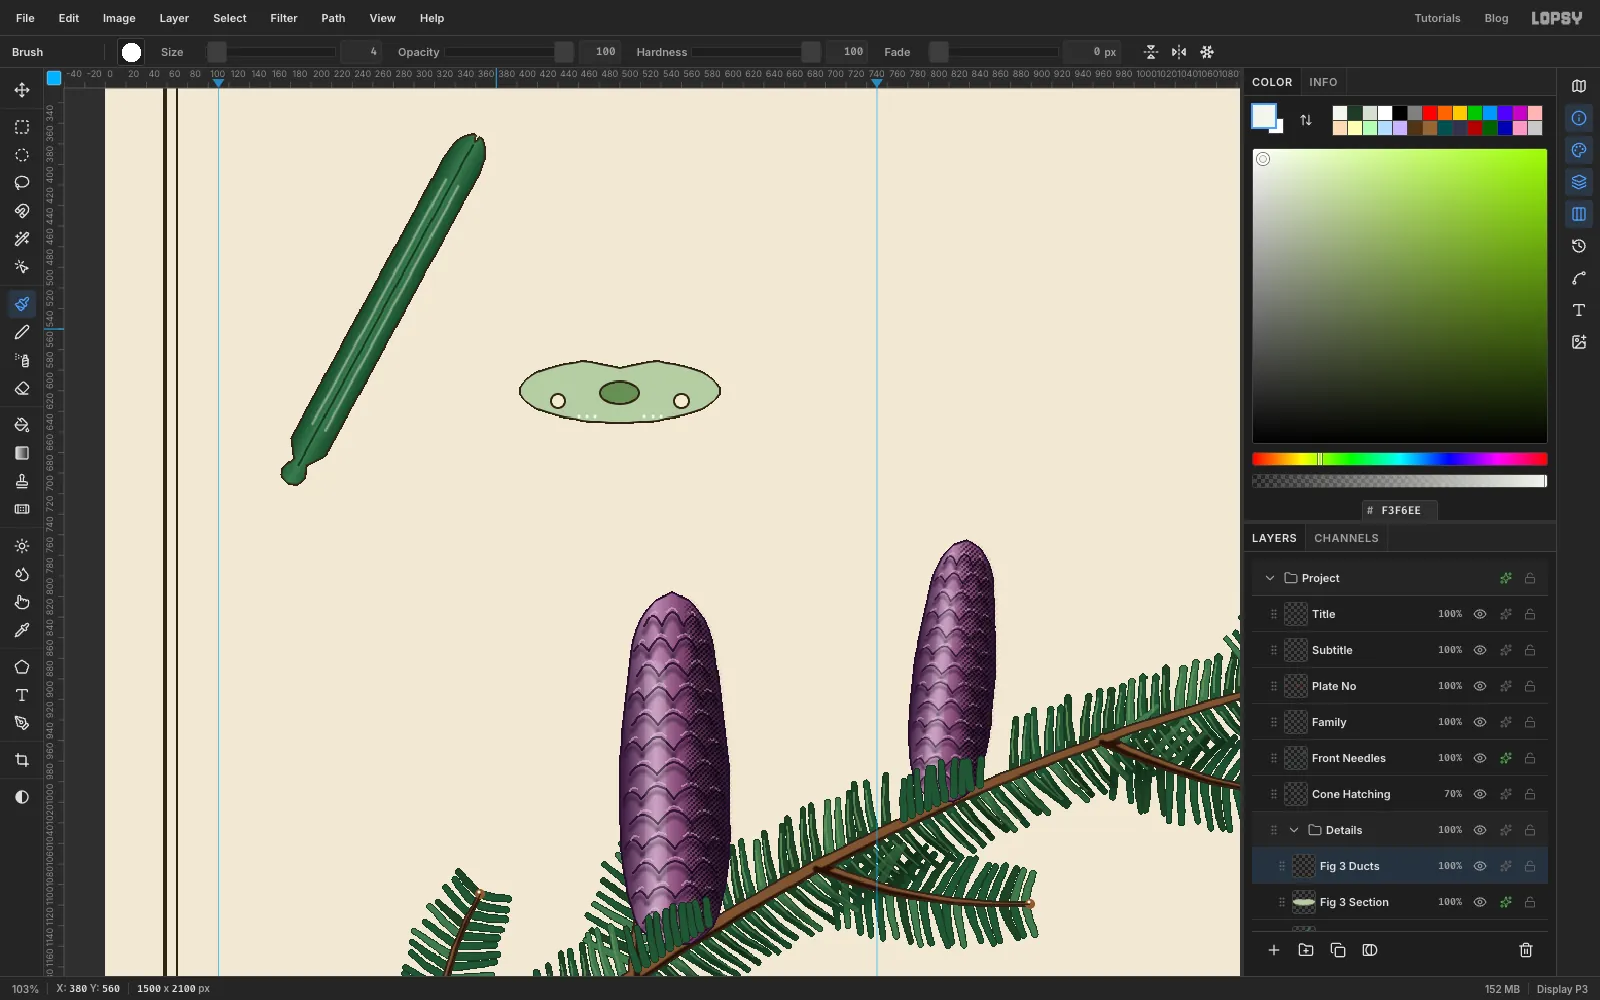Select the Crop tool
The height and width of the screenshot is (1000, 1600).
tap(22, 760)
